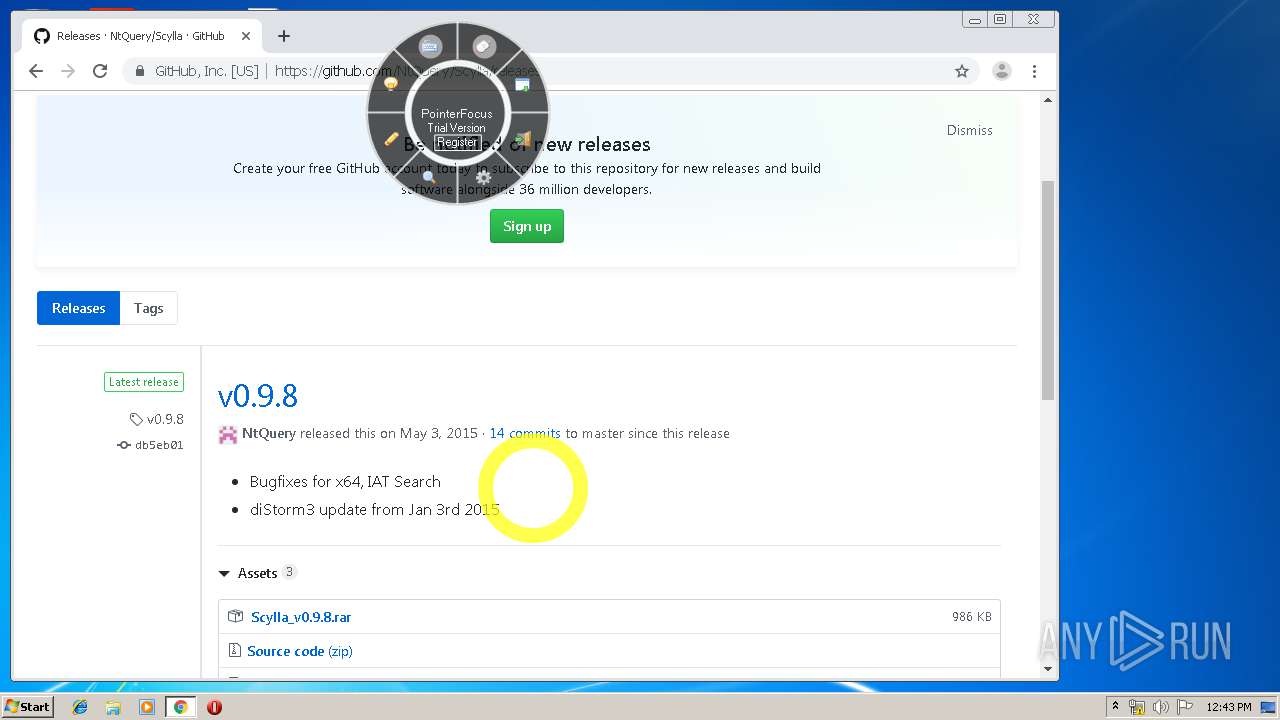Click the package icon beside Scylla_v0.9.8.rar
This screenshot has height=720, width=1280.
(235, 616)
